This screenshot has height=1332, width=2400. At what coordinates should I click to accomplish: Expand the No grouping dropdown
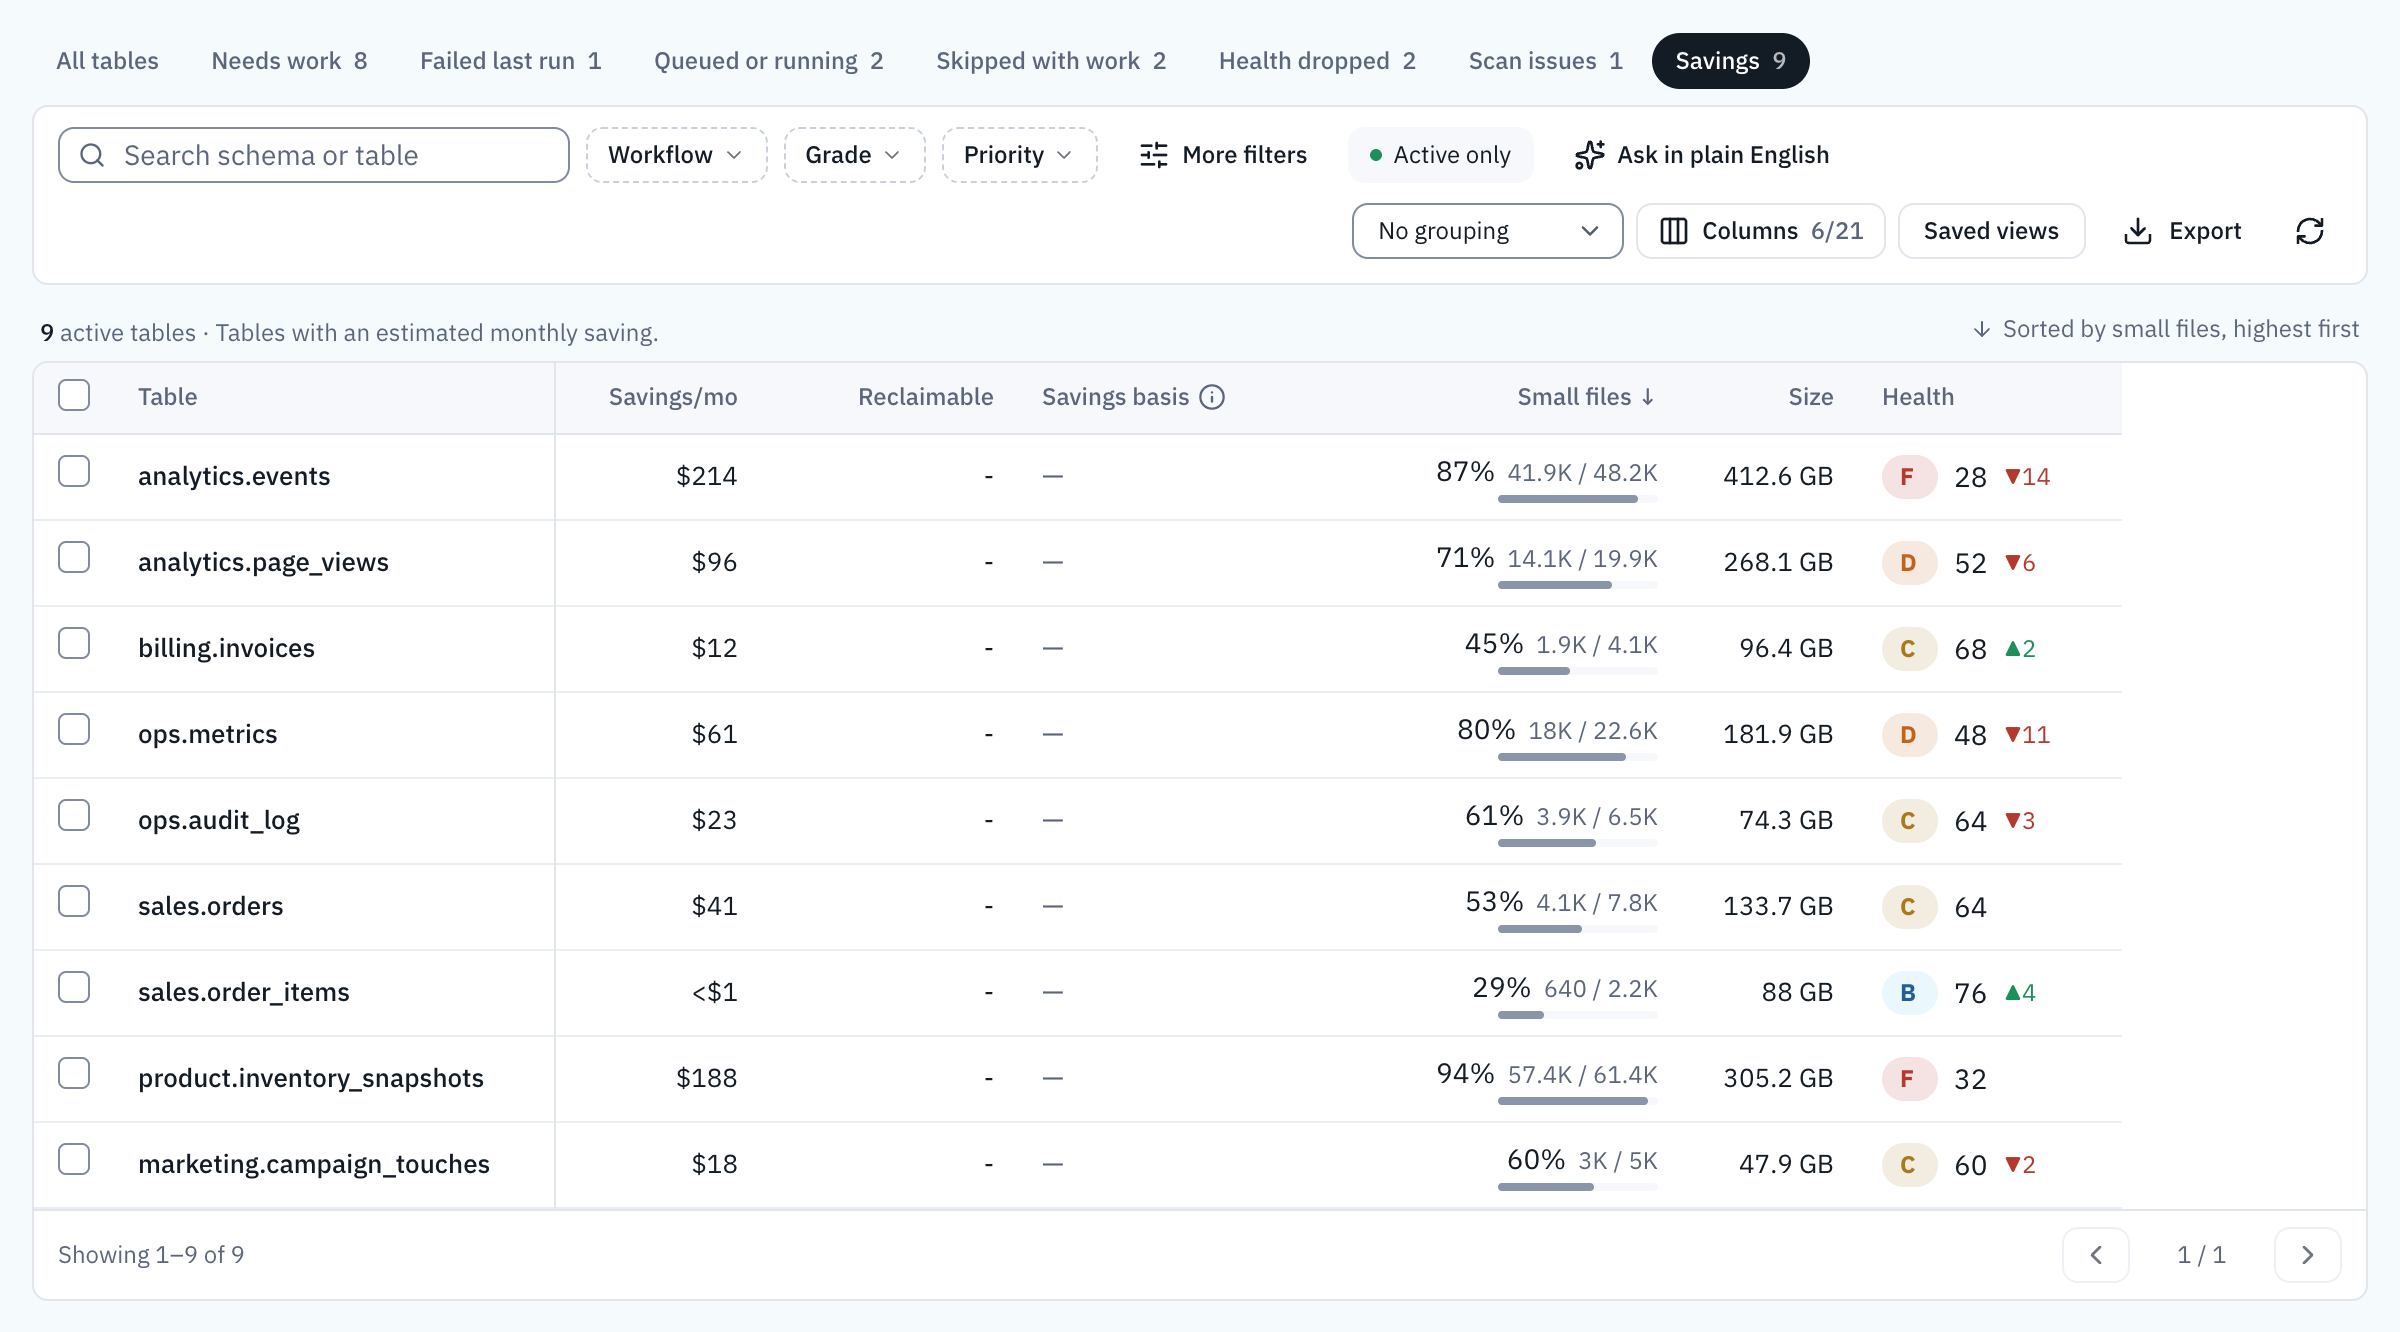point(1487,231)
